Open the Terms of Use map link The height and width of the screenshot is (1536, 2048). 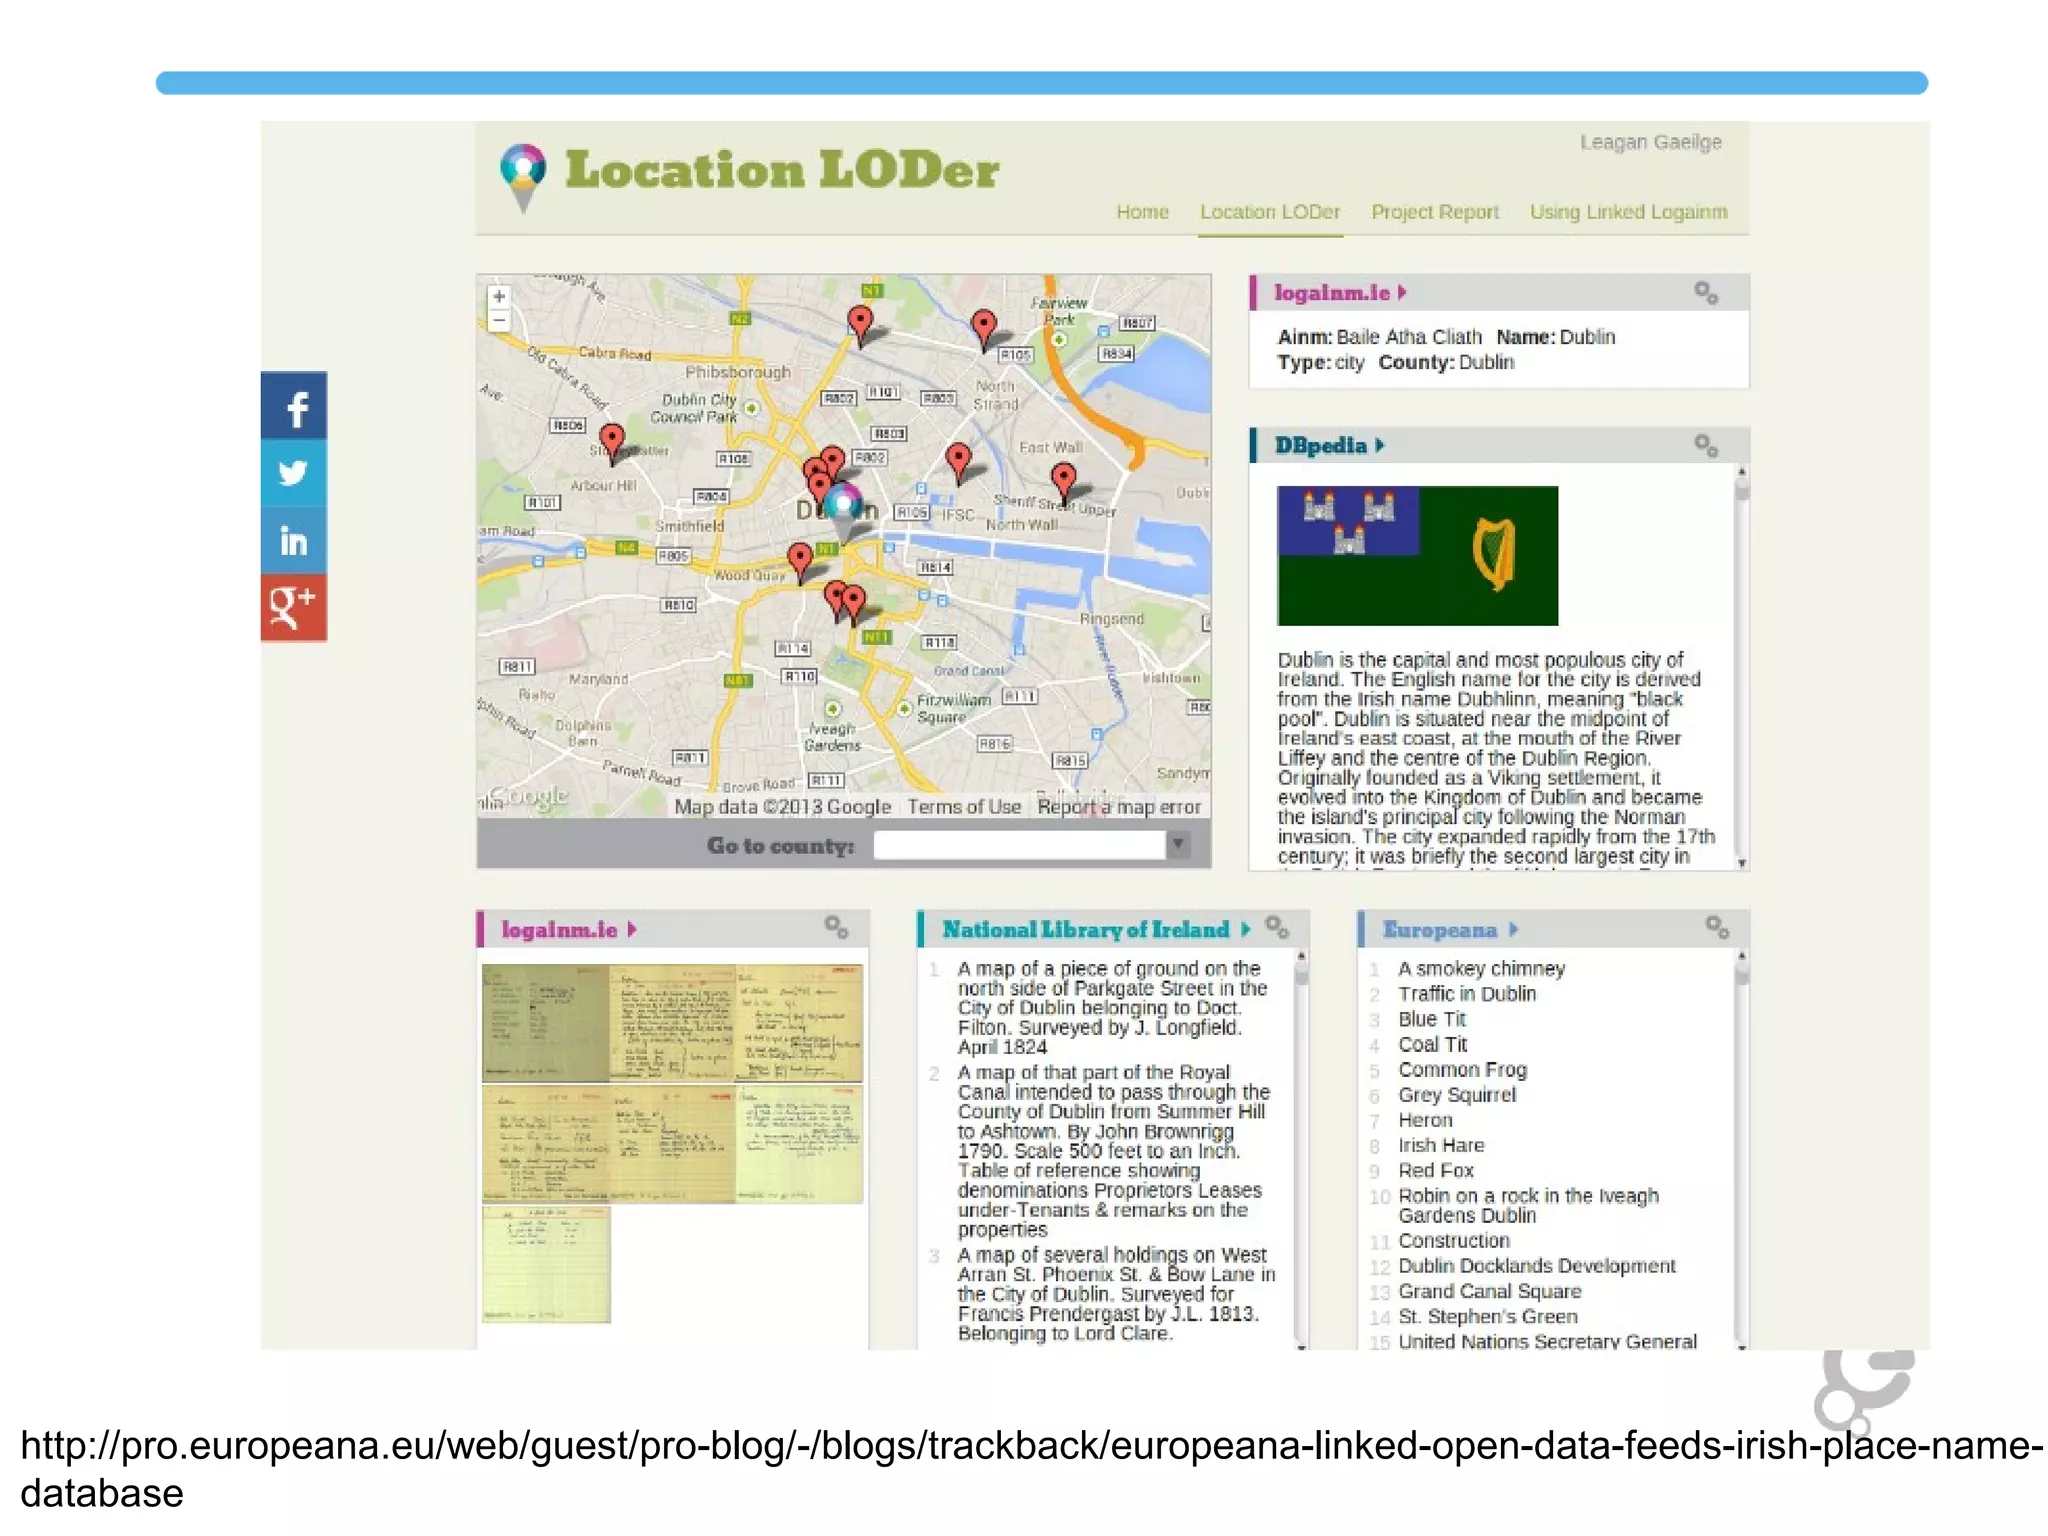click(964, 806)
